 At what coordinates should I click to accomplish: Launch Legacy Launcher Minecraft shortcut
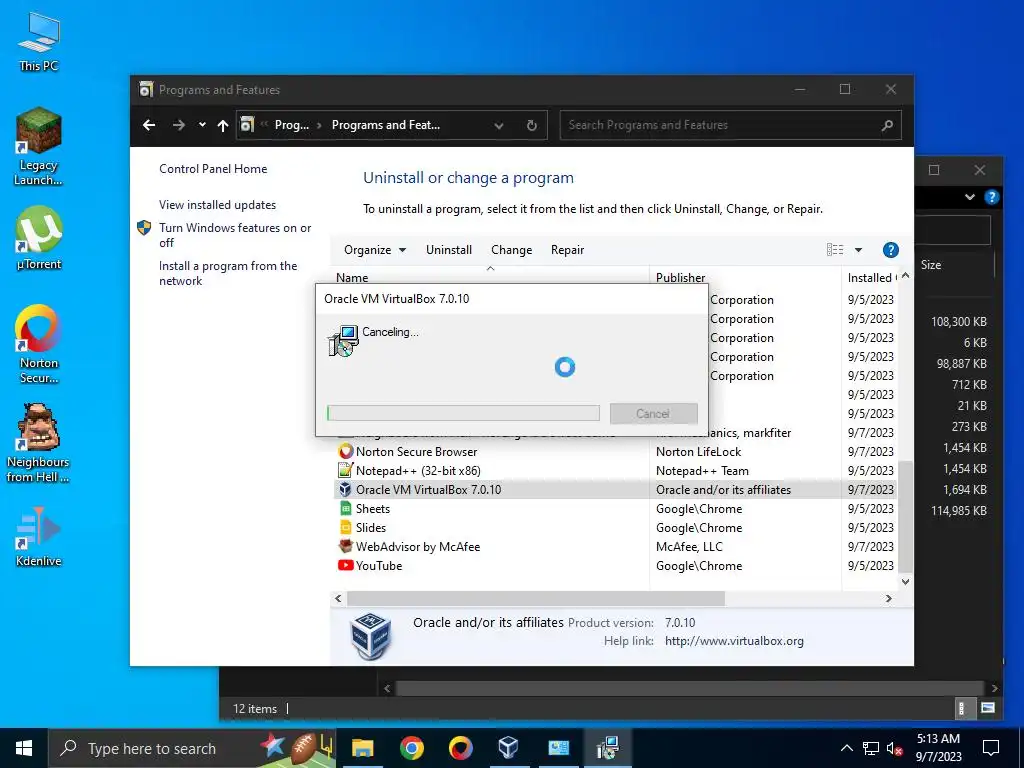38,146
